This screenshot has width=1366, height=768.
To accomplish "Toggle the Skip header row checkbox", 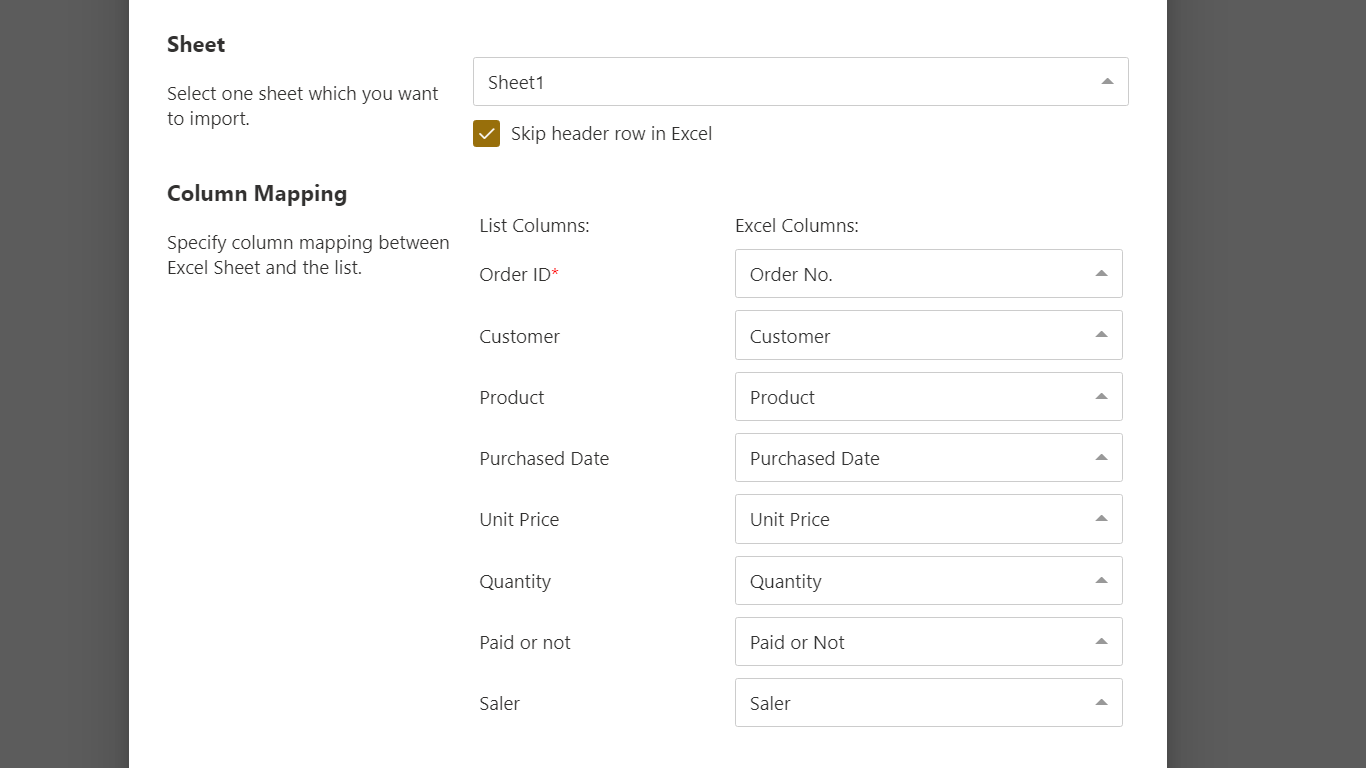I will [486, 134].
